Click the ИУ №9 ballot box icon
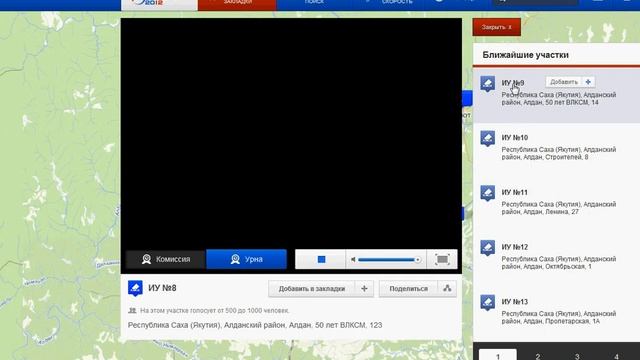640x360 pixels. click(488, 84)
